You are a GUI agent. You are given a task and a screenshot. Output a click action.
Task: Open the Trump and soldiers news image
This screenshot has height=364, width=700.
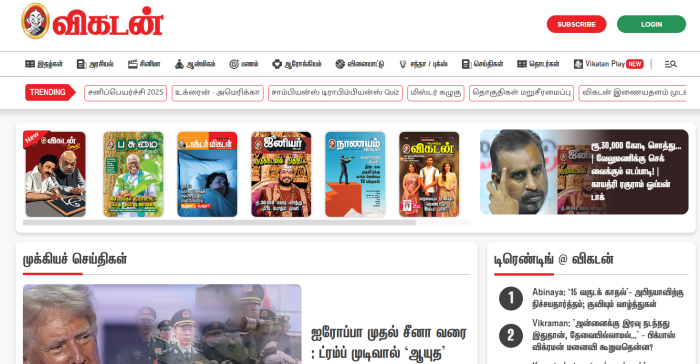[162, 324]
